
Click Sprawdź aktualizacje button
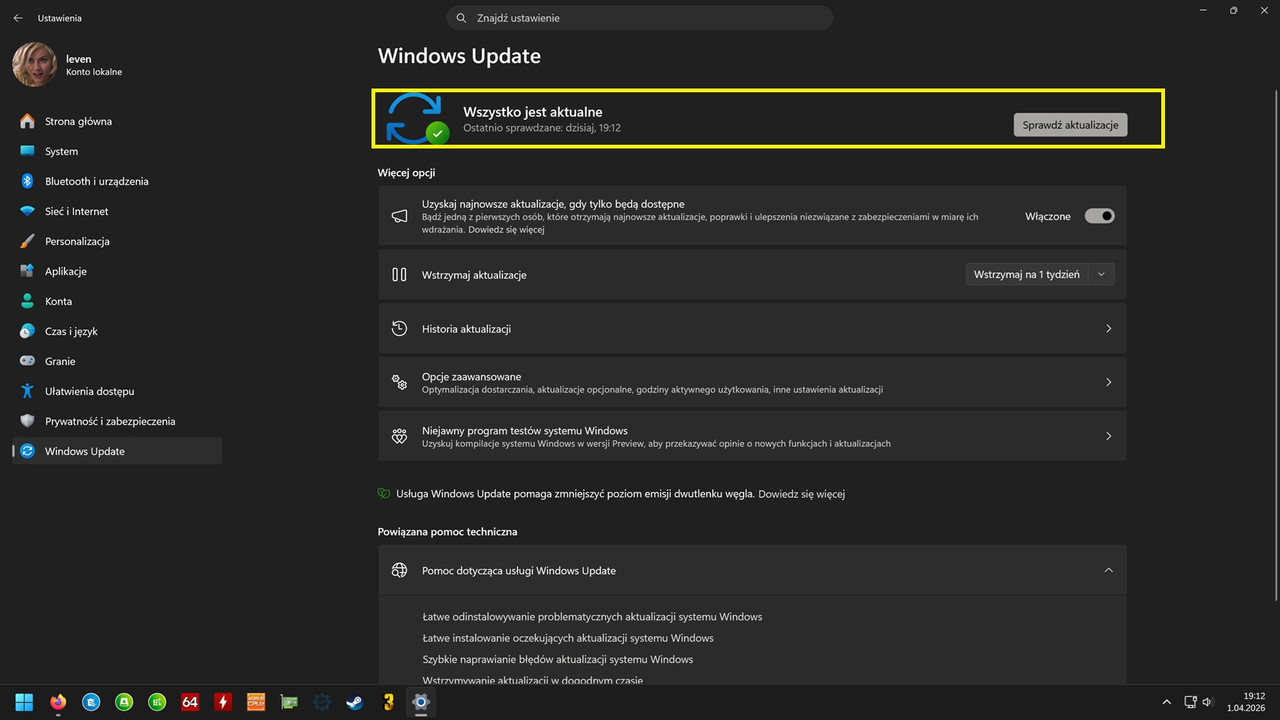pos(1071,124)
